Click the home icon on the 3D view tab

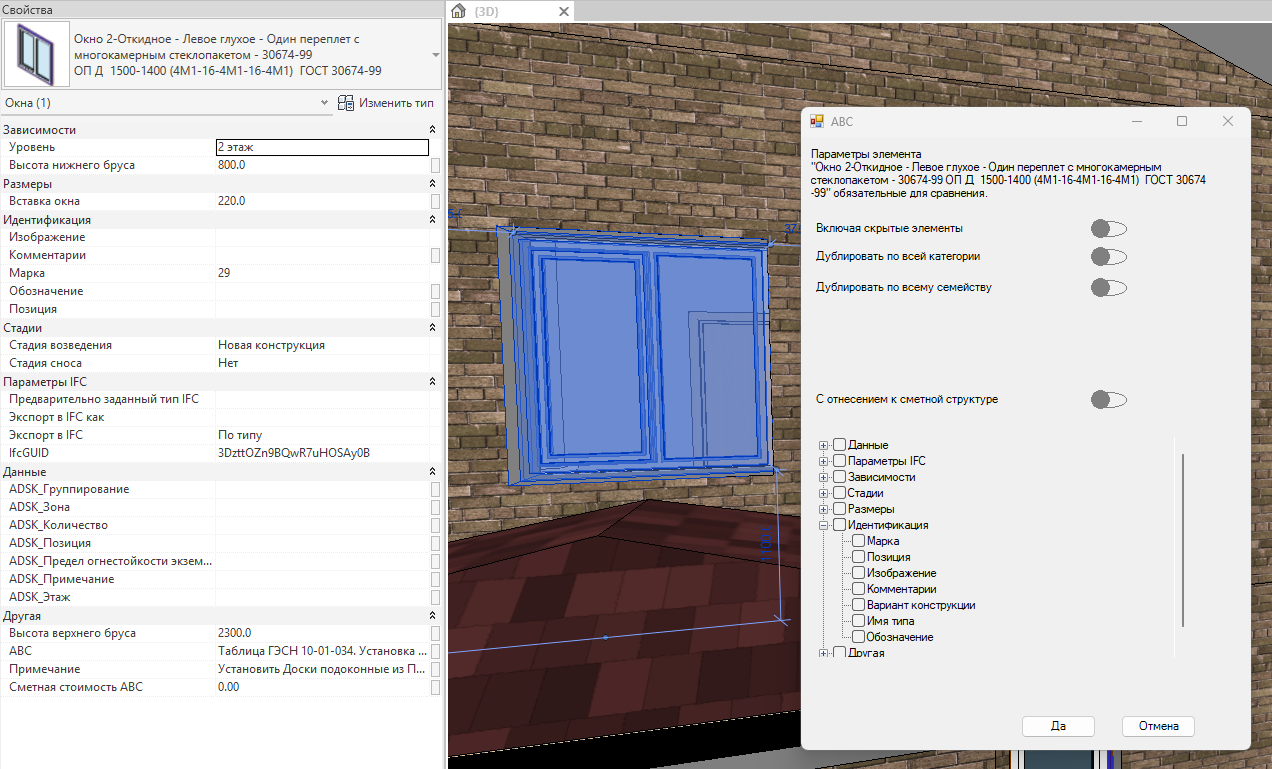tap(458, 12)
